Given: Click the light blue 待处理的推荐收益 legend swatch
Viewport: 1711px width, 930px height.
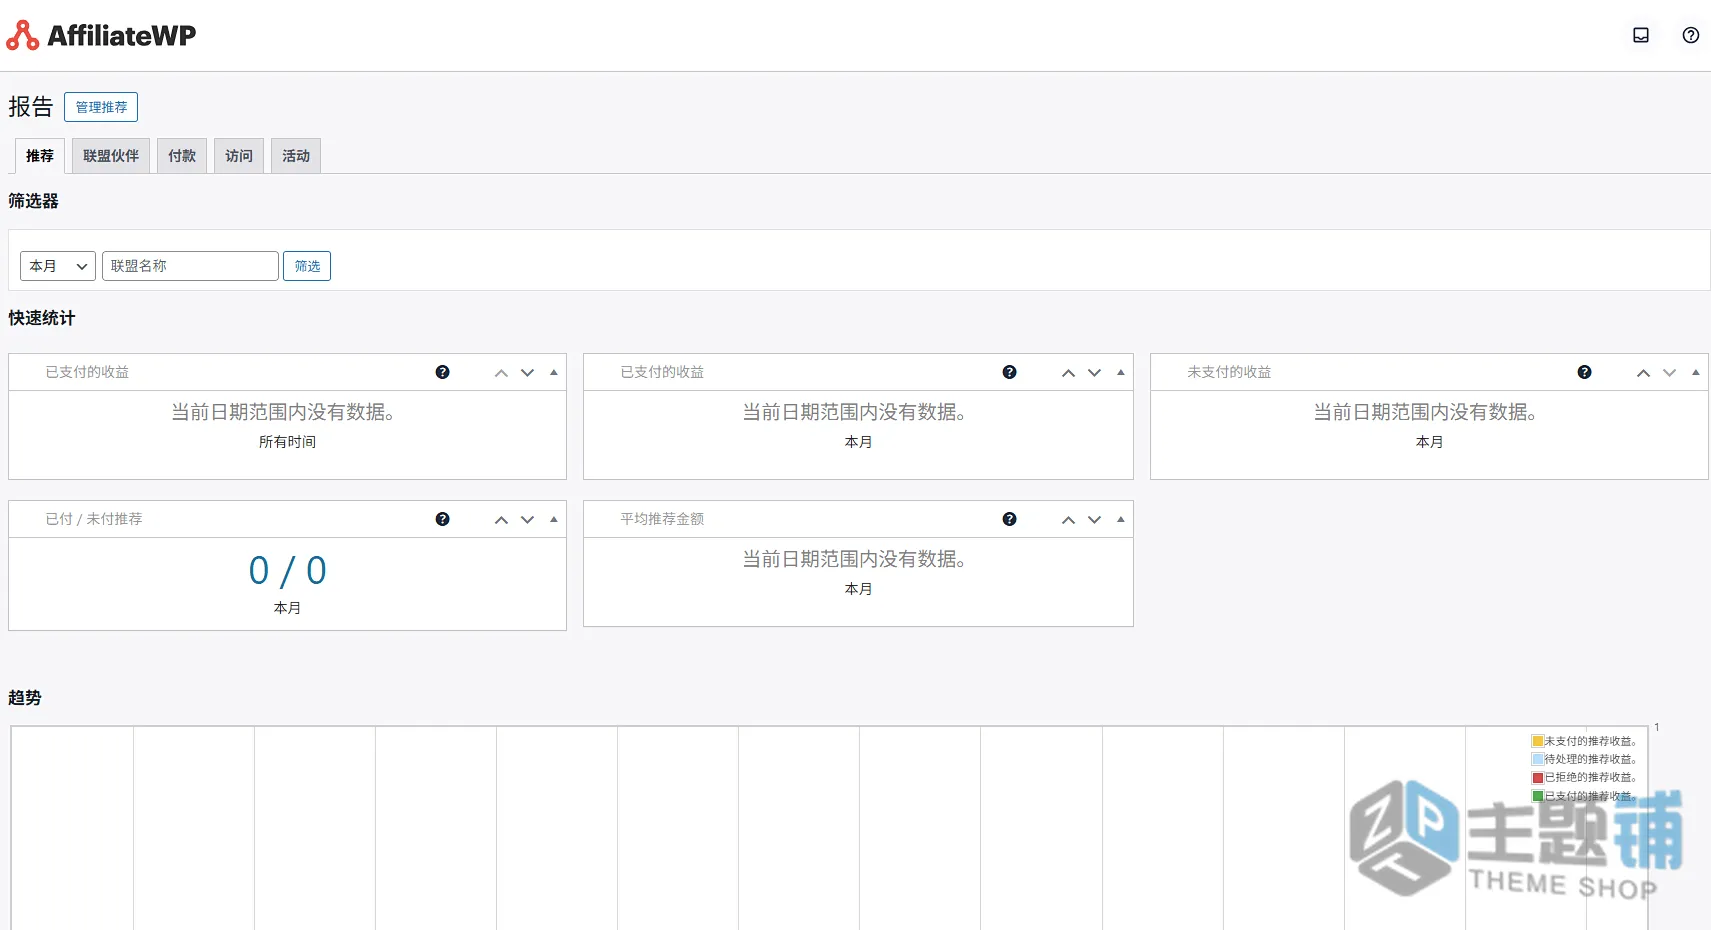Looking at the screenshot, I should coord(1538,759).
